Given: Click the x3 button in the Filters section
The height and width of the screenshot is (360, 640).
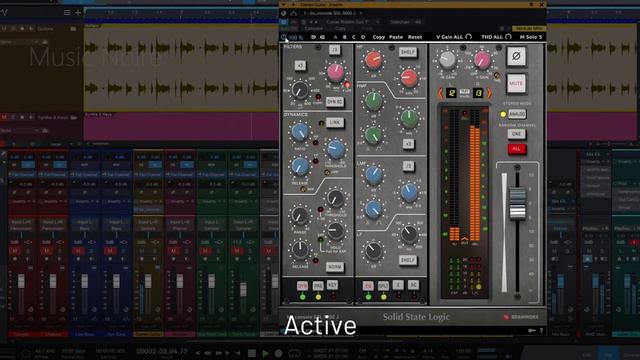Looking at the screenshot, I should (300, 66).
